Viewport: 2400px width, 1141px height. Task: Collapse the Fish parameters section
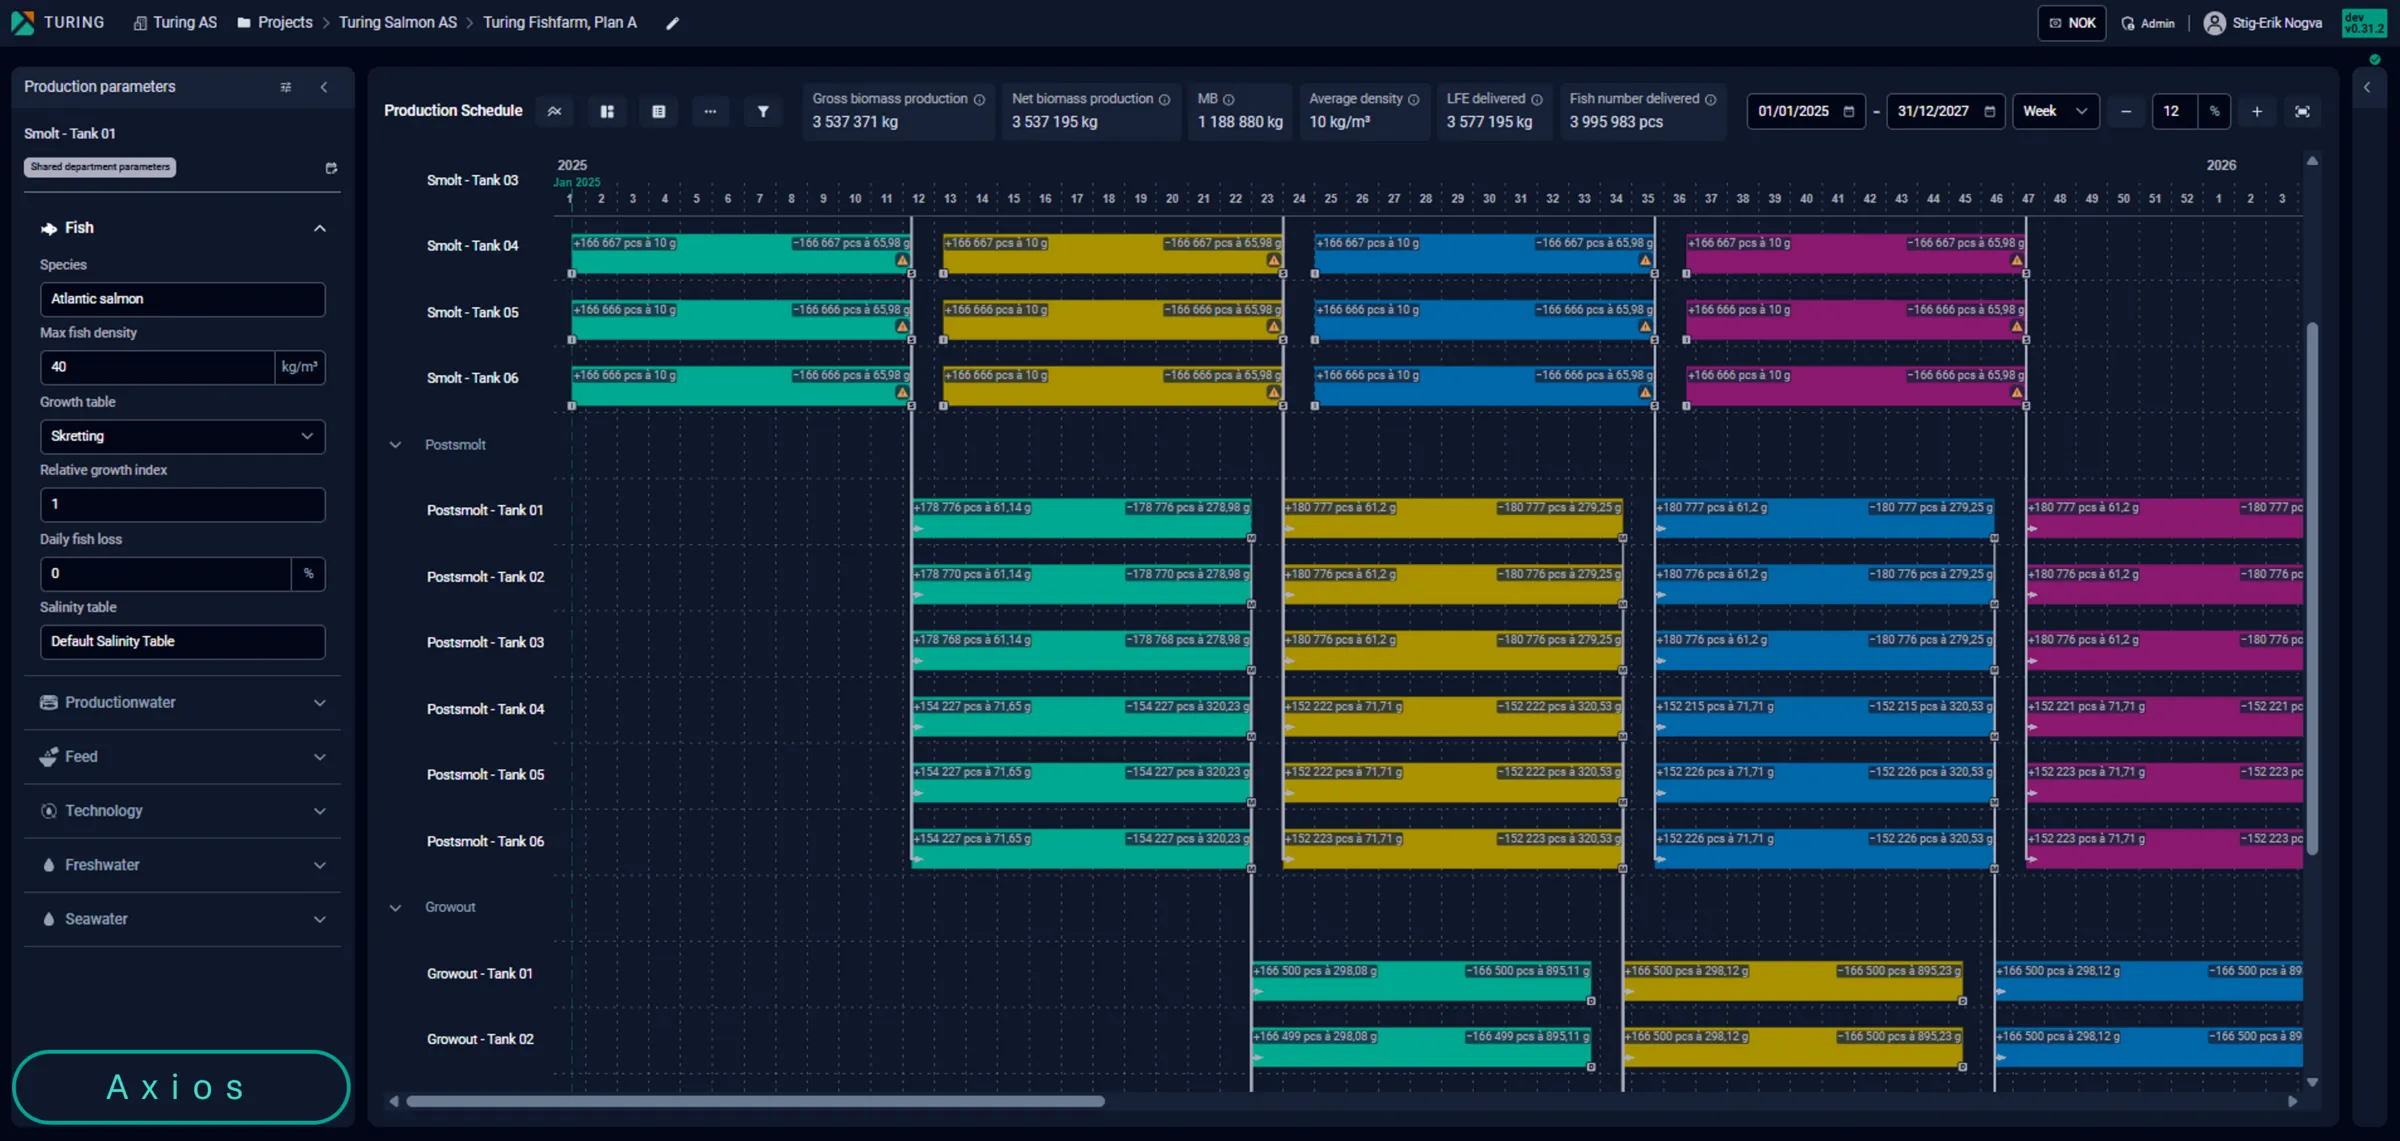coord(320,228)
